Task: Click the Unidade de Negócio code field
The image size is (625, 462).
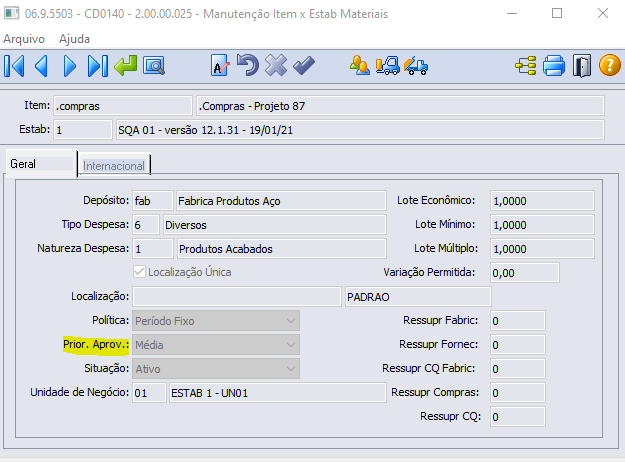Action: point(149,393)
